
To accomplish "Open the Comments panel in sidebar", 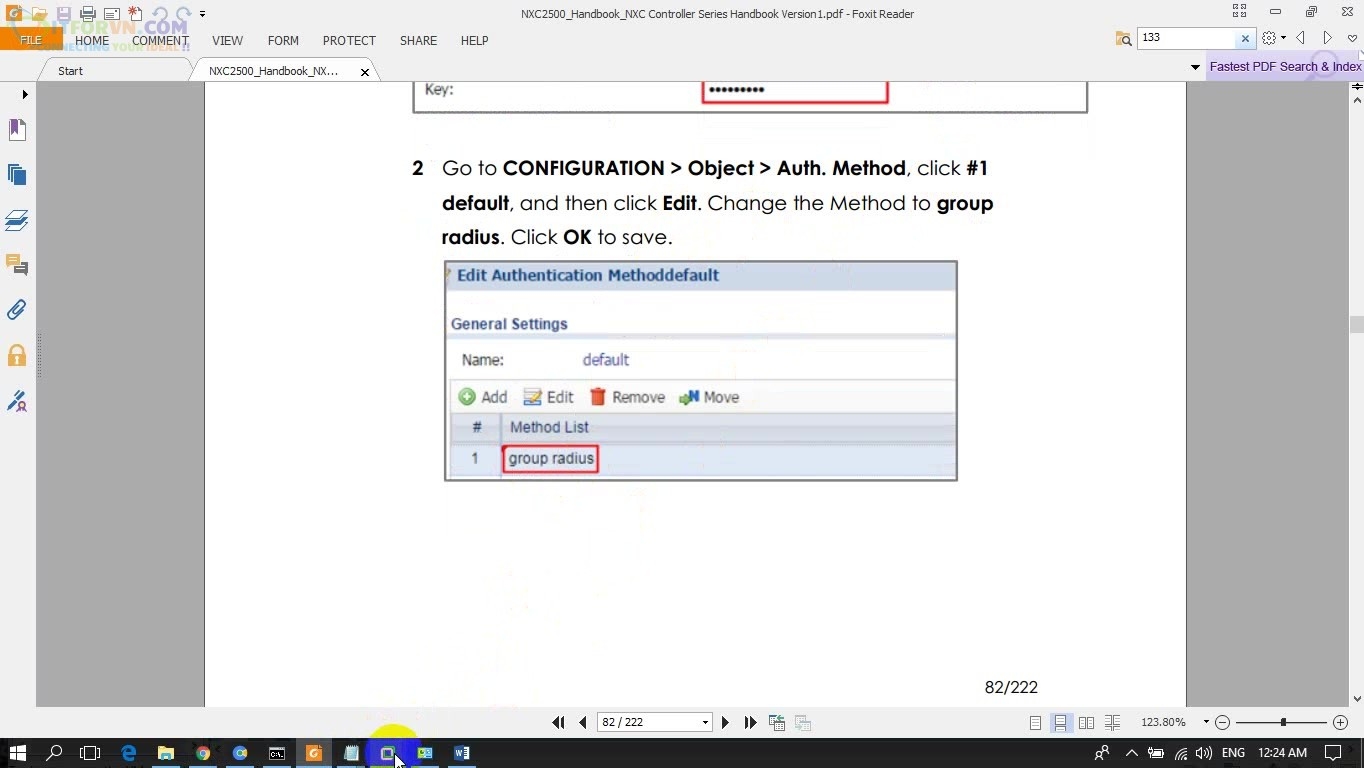I will pos(17,265).
